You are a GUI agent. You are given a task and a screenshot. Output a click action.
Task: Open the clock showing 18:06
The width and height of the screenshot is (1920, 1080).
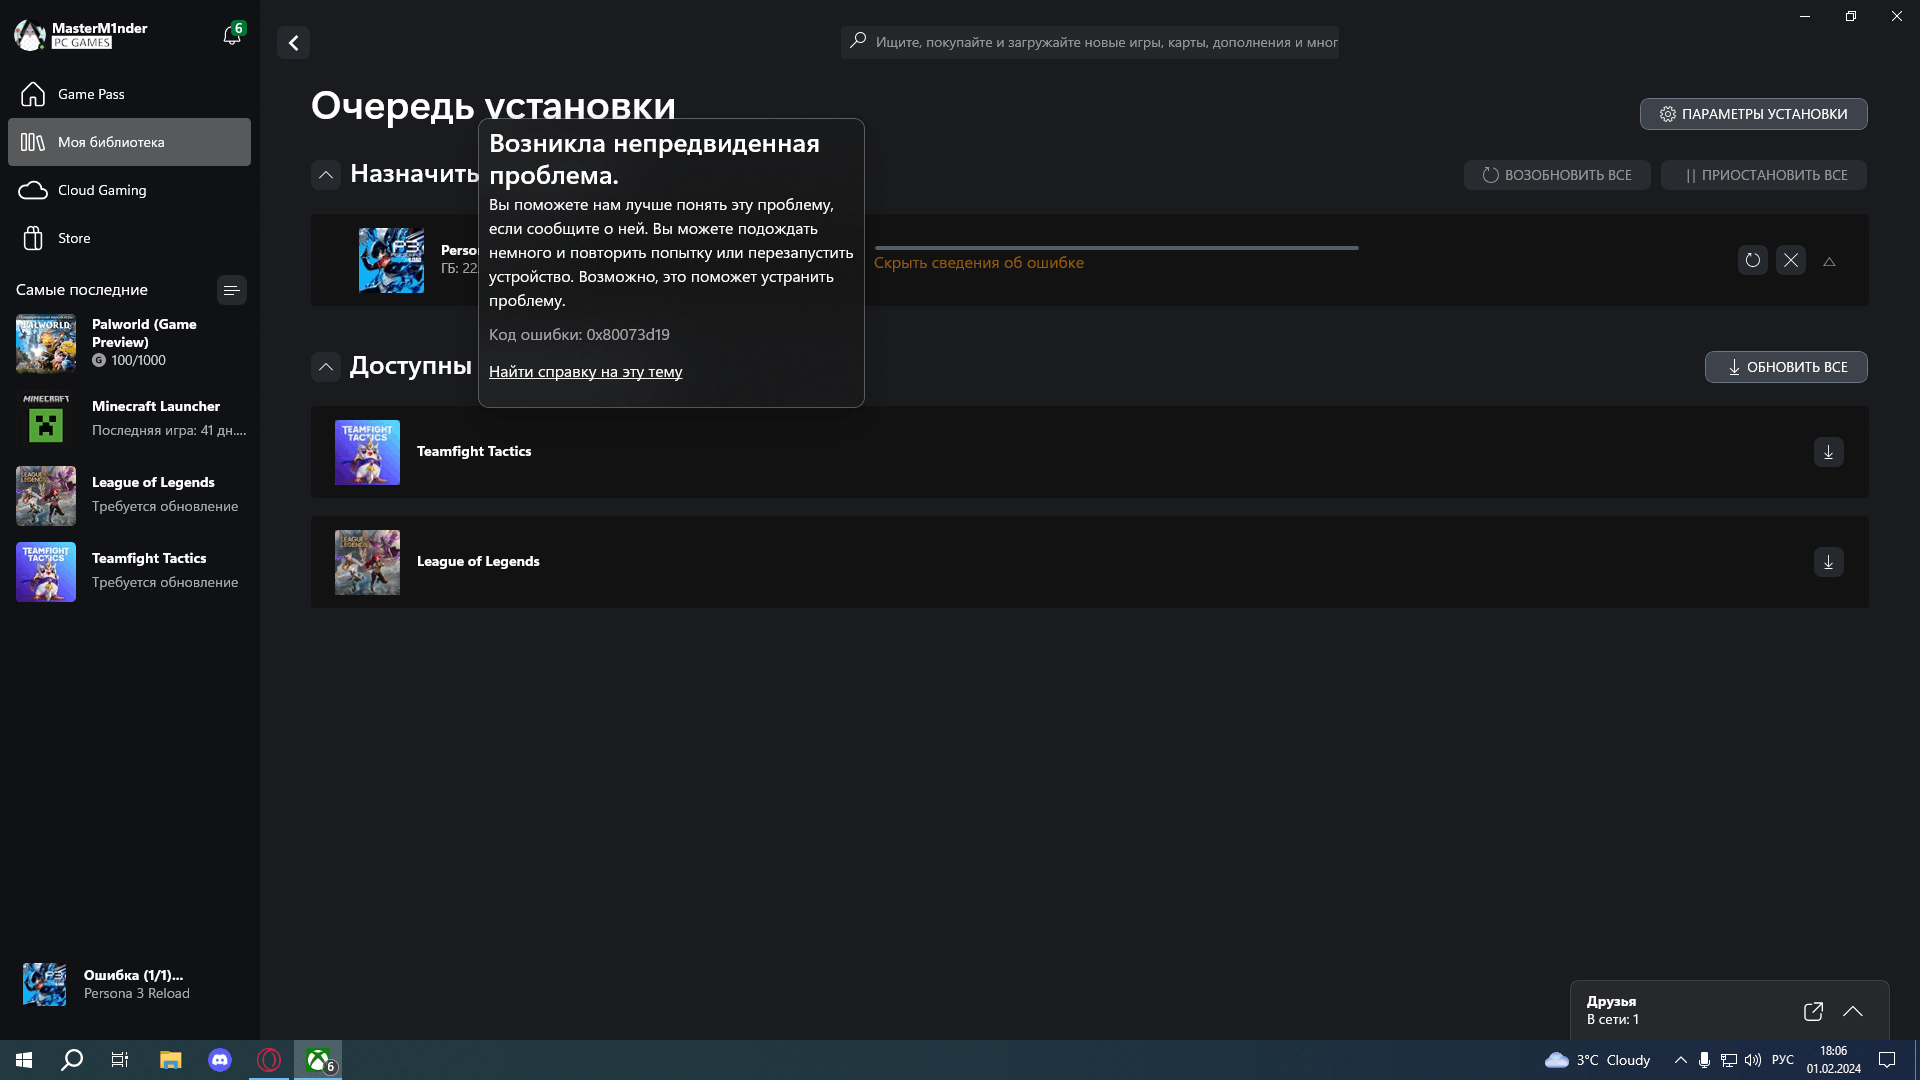click(x=1833, y=1060)
